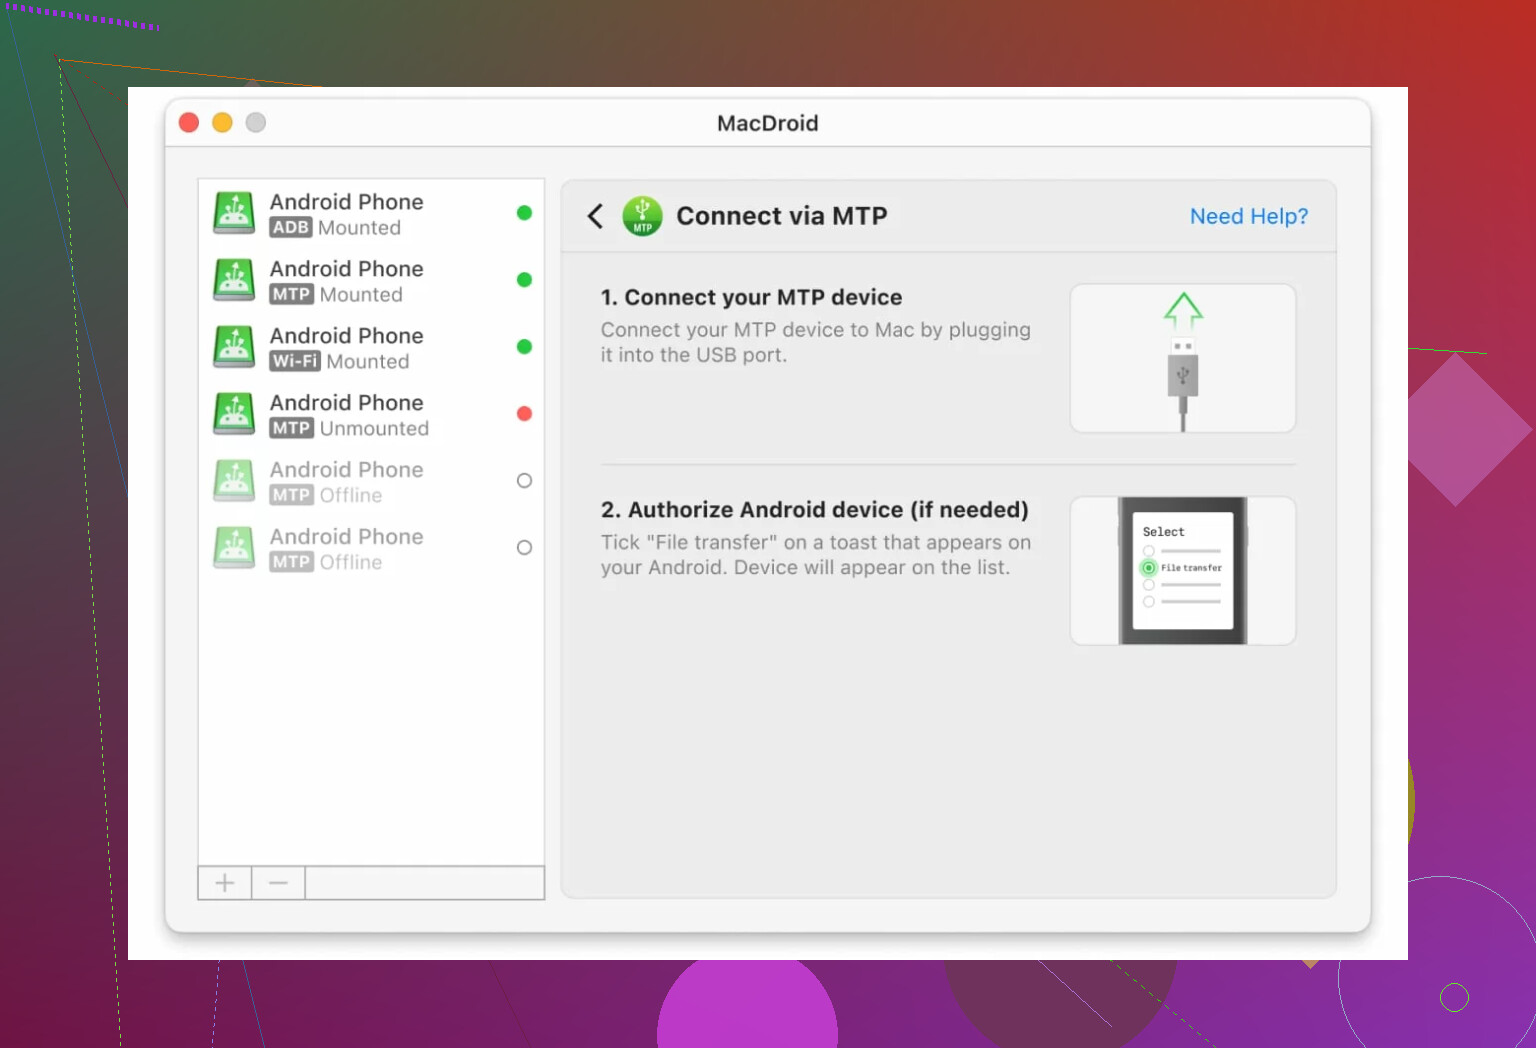Click the File transfer phone illustration
1536x1048 pixels.
[1183, 571]
